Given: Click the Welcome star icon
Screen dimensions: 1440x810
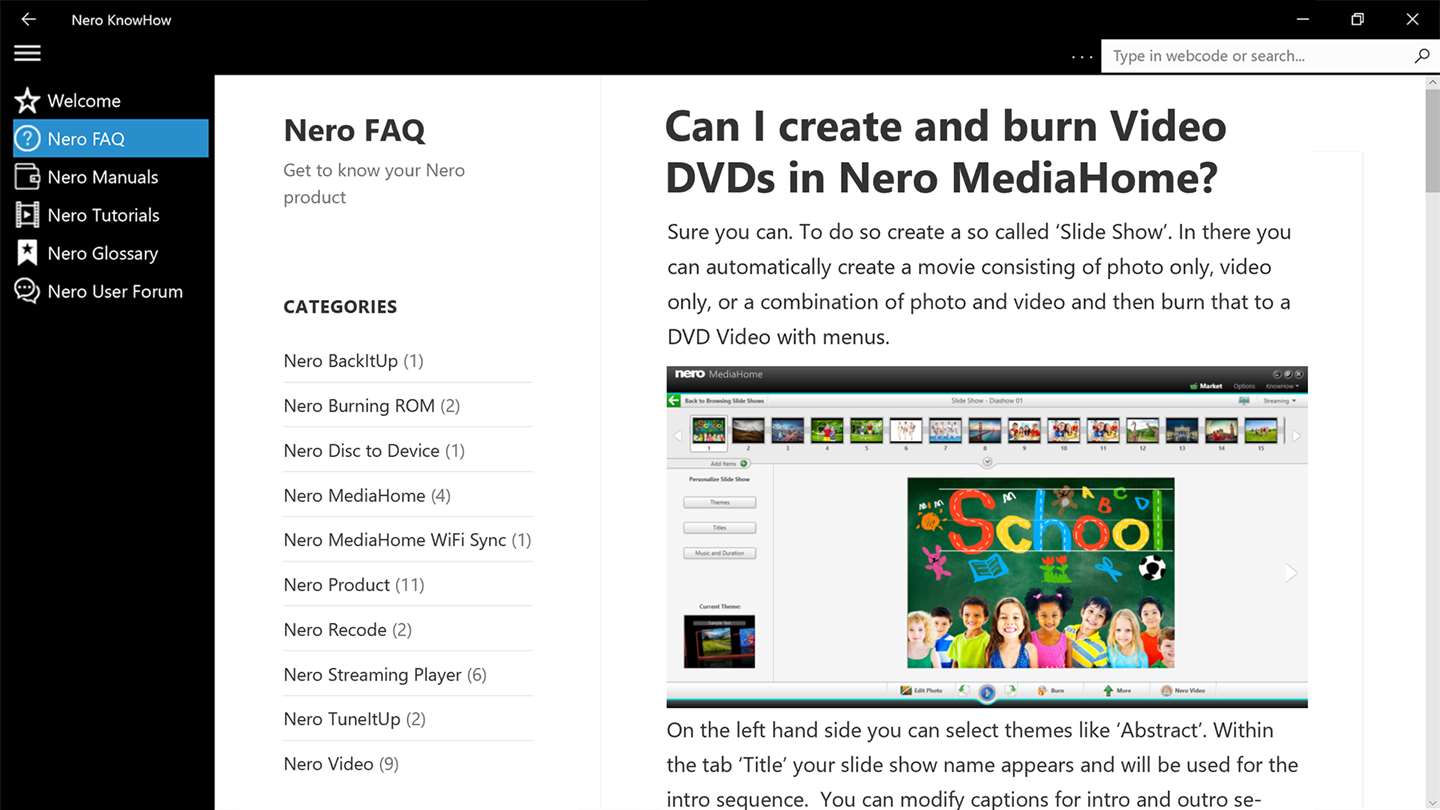Looking at the screenshot, I should [27, 100].
